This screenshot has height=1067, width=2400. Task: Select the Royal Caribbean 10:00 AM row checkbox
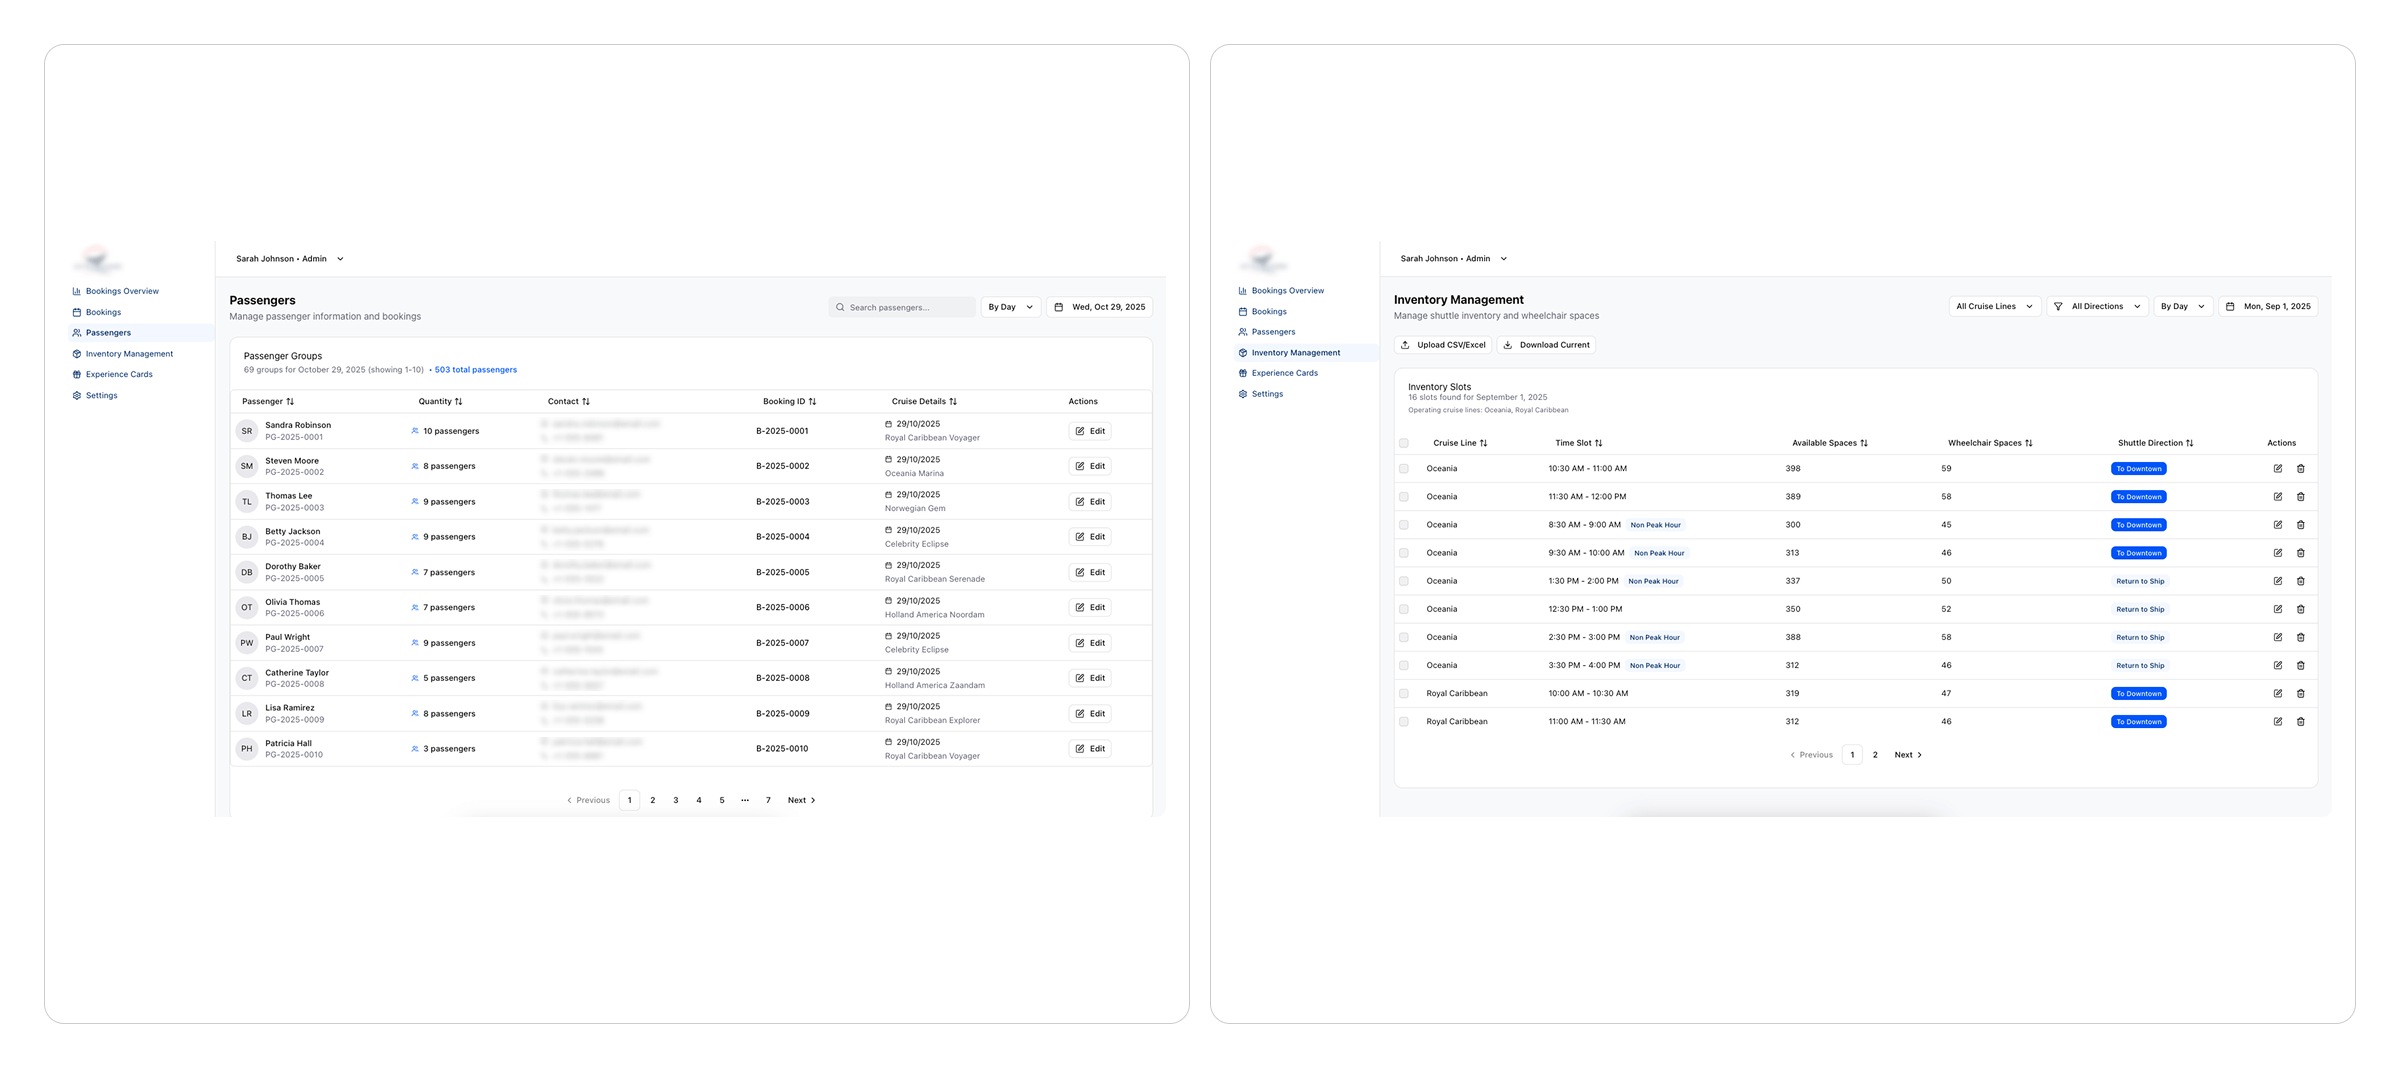tap(1404, 694)
